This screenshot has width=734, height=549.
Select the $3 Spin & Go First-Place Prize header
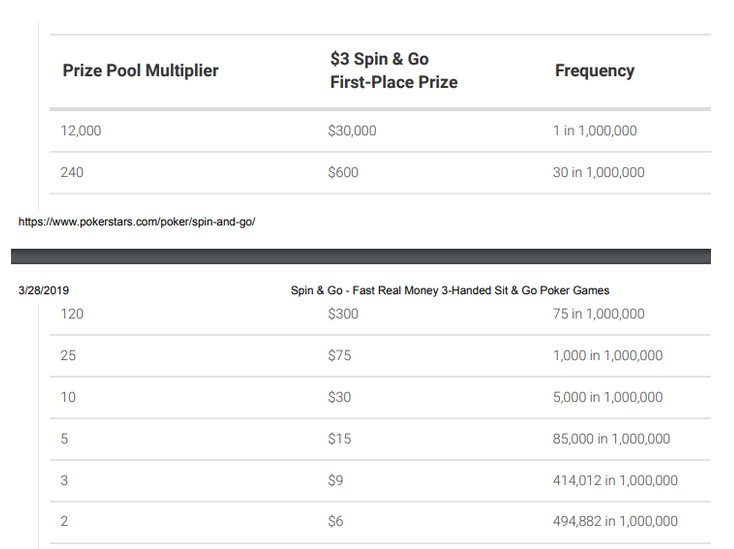click(394, 71)
